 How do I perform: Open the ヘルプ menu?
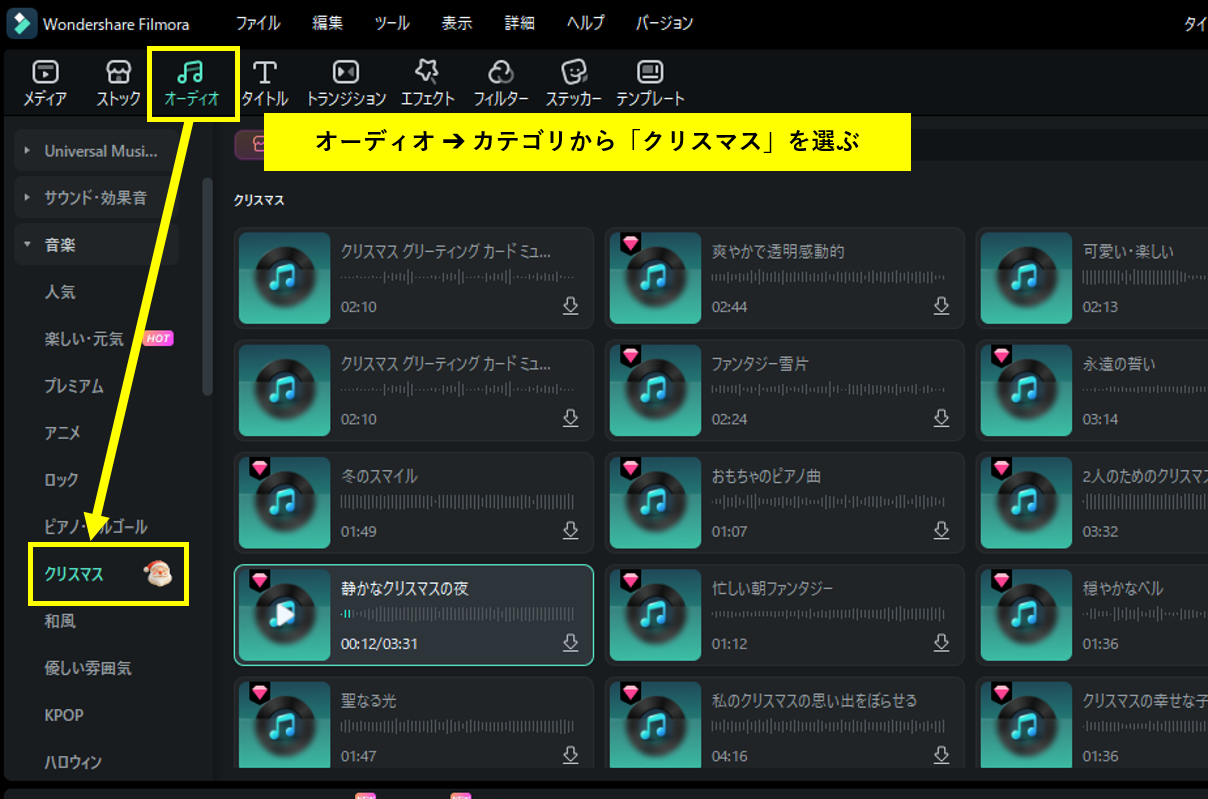coord(585,23)
